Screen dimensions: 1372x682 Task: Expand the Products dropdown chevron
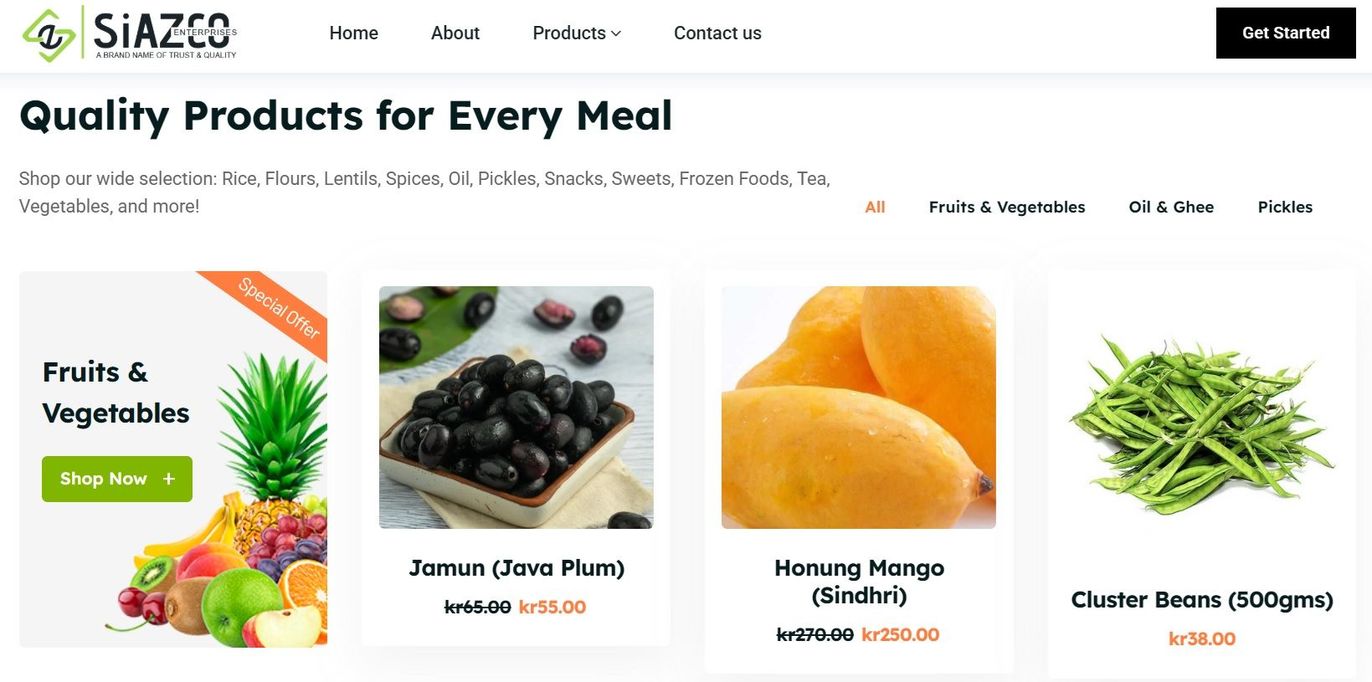[616, 34]
